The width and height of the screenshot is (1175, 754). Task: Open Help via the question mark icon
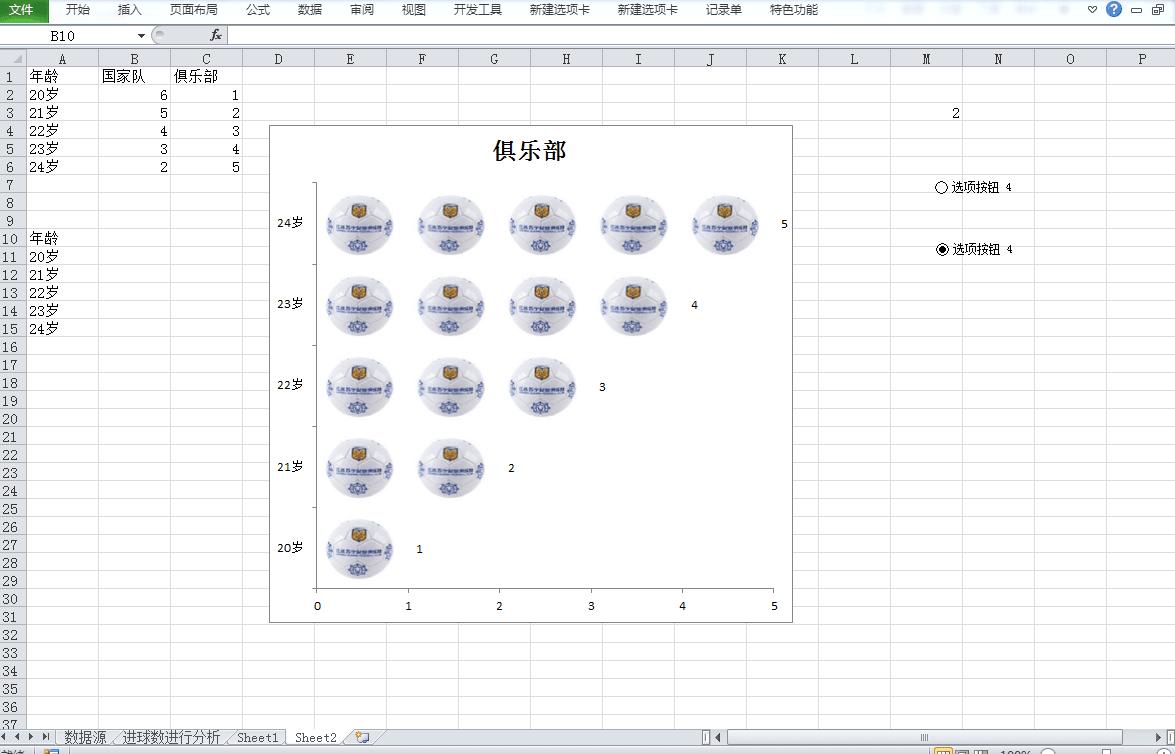point(1112,10)
